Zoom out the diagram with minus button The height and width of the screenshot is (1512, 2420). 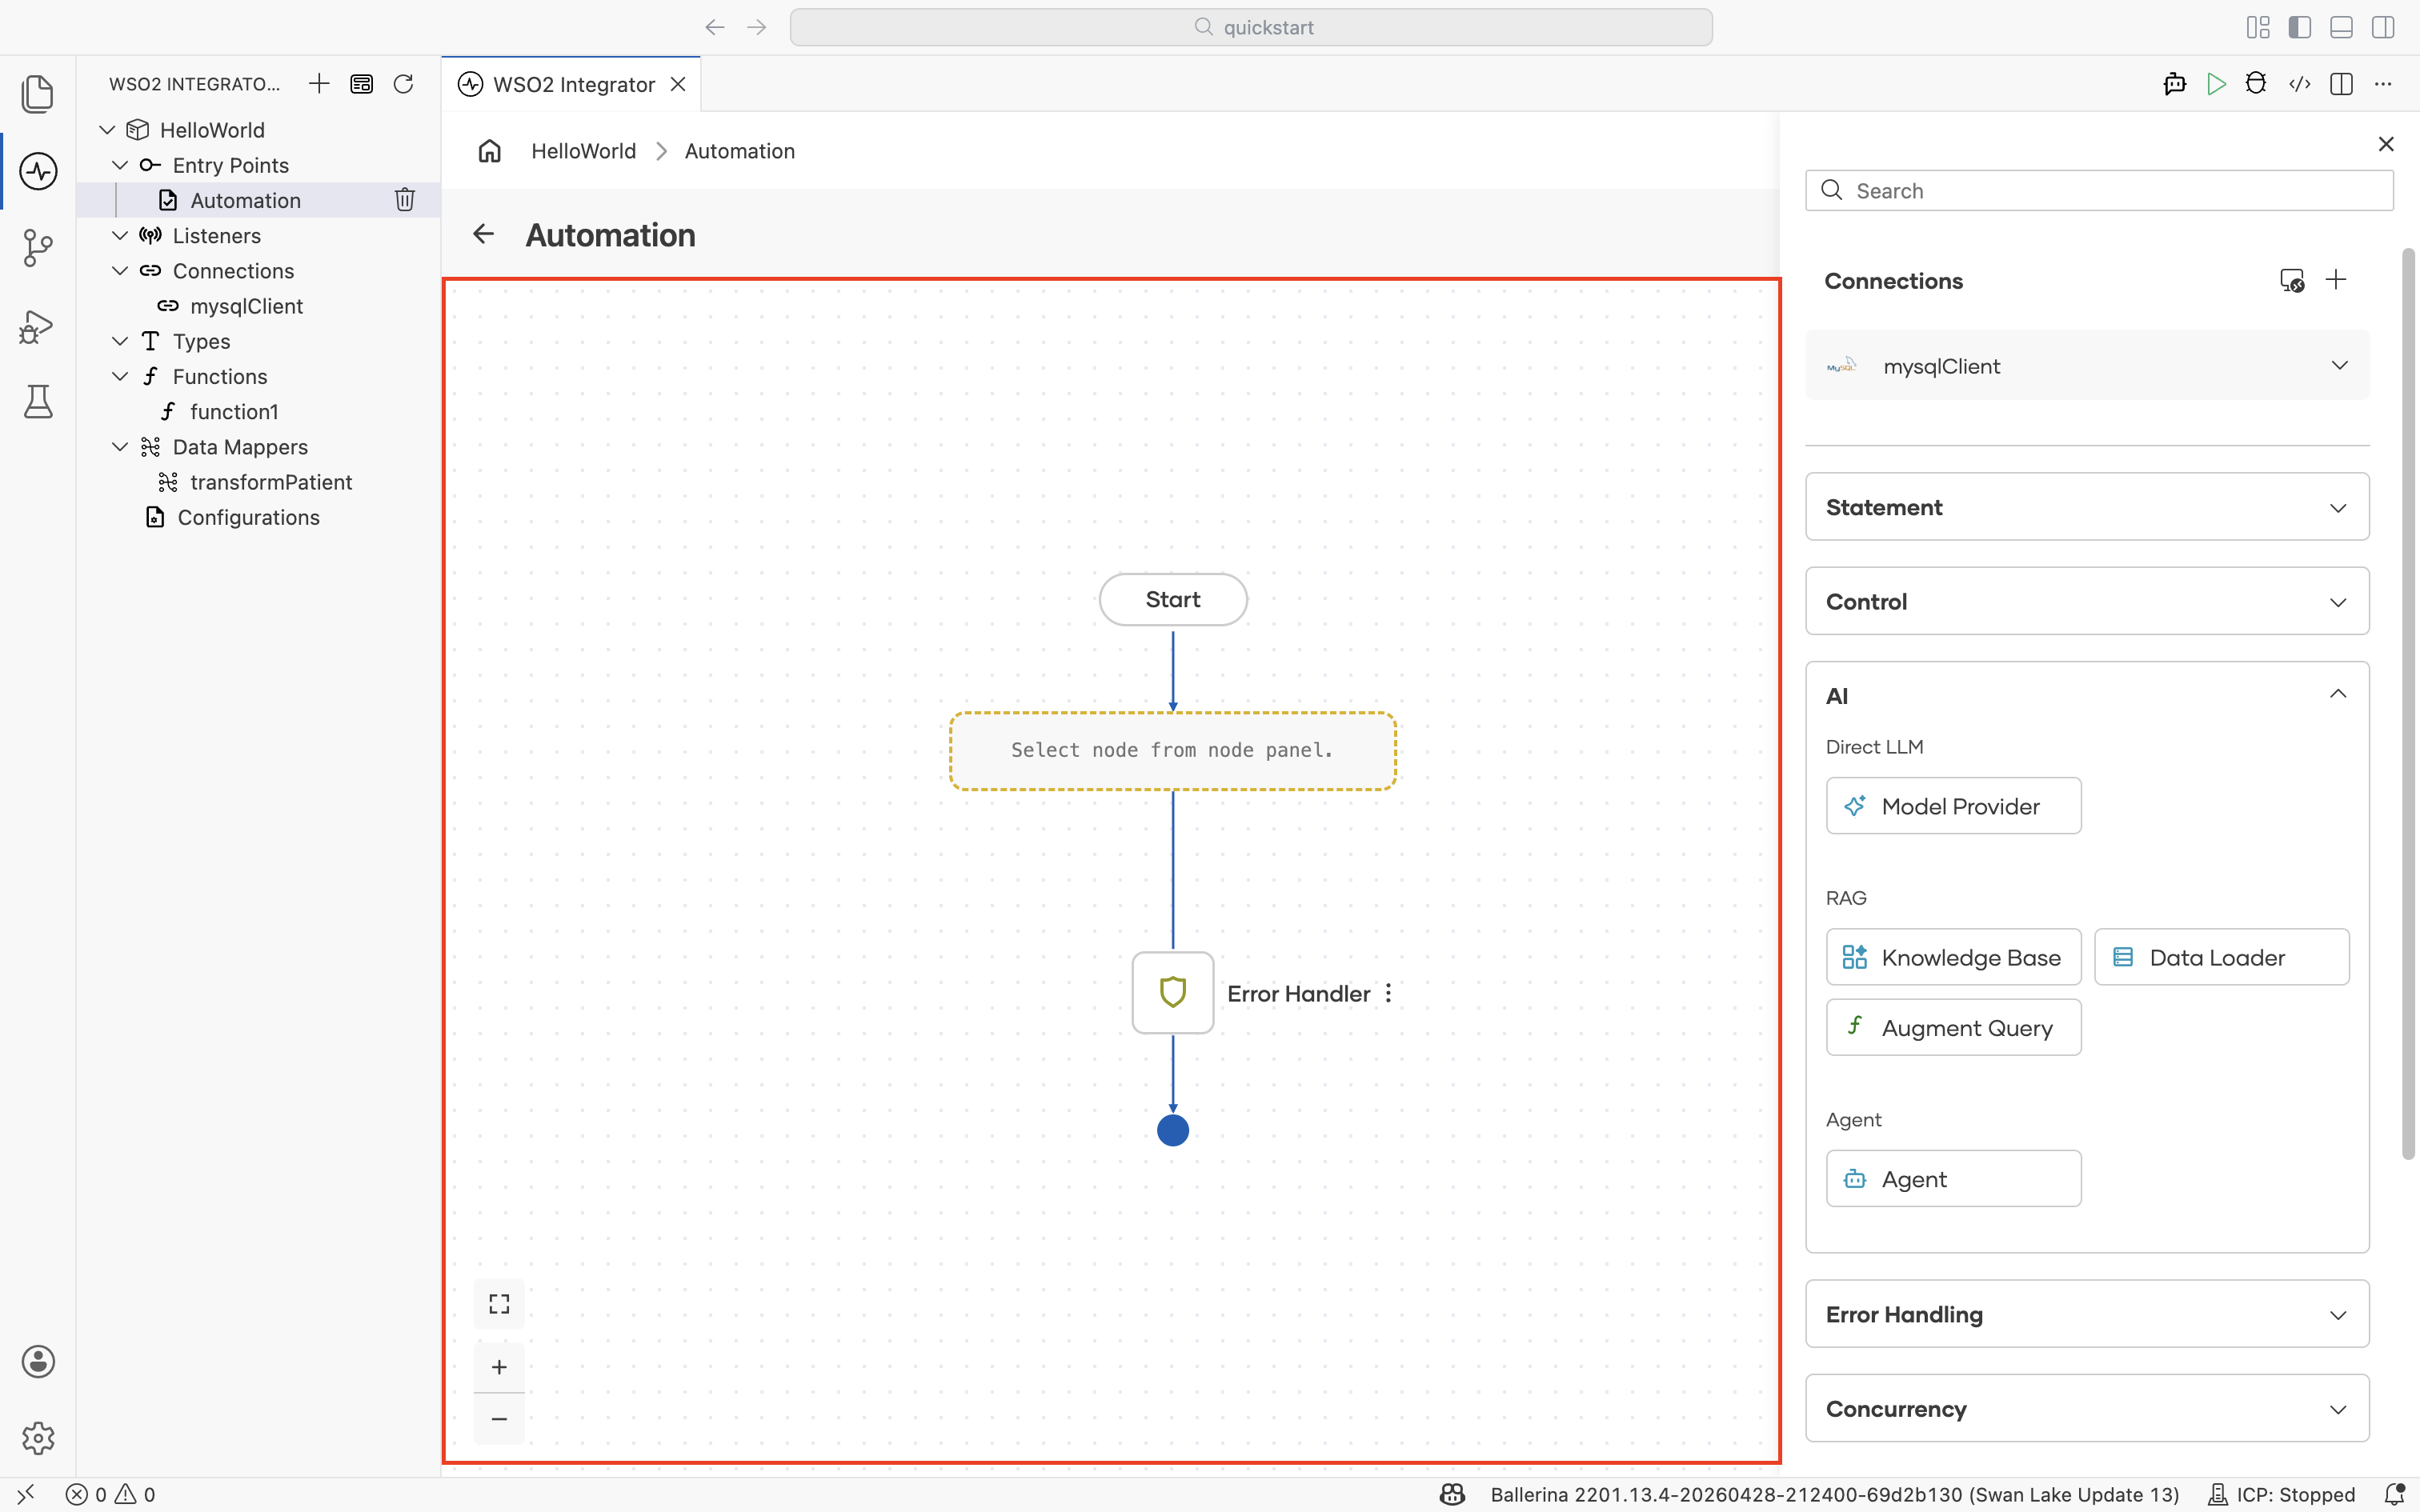pyautogui.click(x=499, y=1419)
